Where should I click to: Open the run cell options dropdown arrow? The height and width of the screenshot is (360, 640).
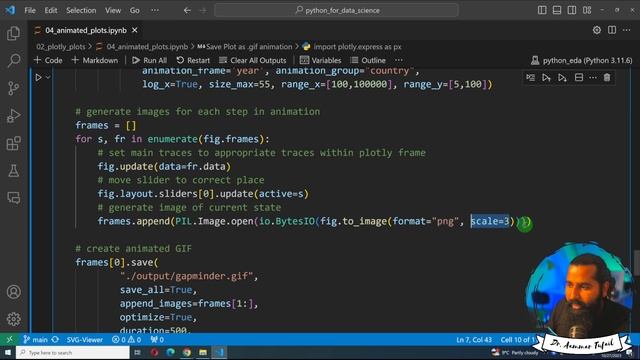[x=48, y=77]
